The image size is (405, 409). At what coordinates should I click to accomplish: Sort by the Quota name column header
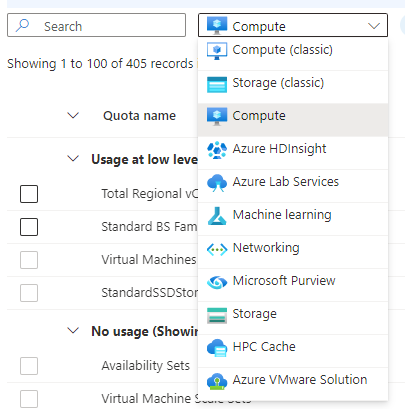pos(139,116)
